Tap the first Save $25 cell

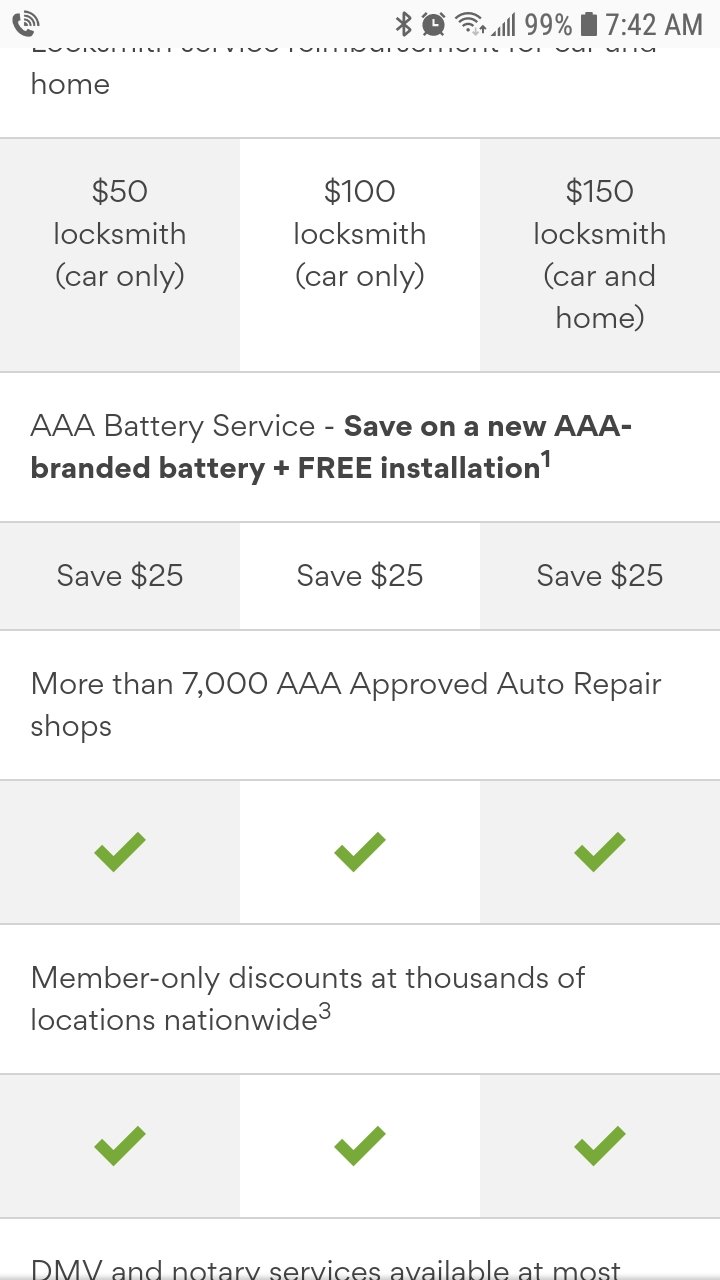[x=120, y=576]
